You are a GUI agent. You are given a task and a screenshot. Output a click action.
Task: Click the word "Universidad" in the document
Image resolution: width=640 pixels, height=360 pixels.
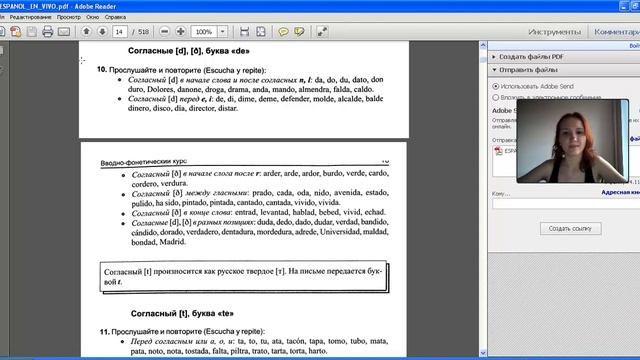click(340, 232)
